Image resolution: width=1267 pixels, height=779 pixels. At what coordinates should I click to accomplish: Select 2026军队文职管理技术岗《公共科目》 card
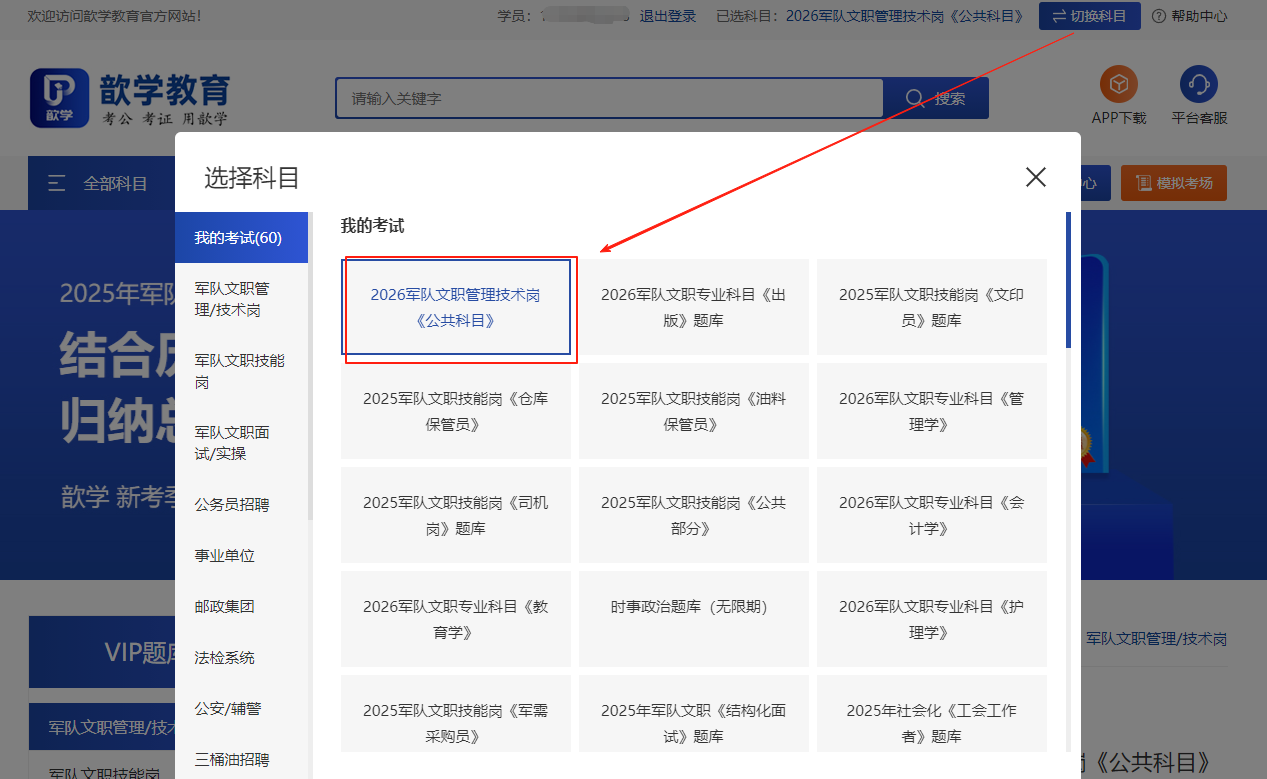[x=456, y=308]
